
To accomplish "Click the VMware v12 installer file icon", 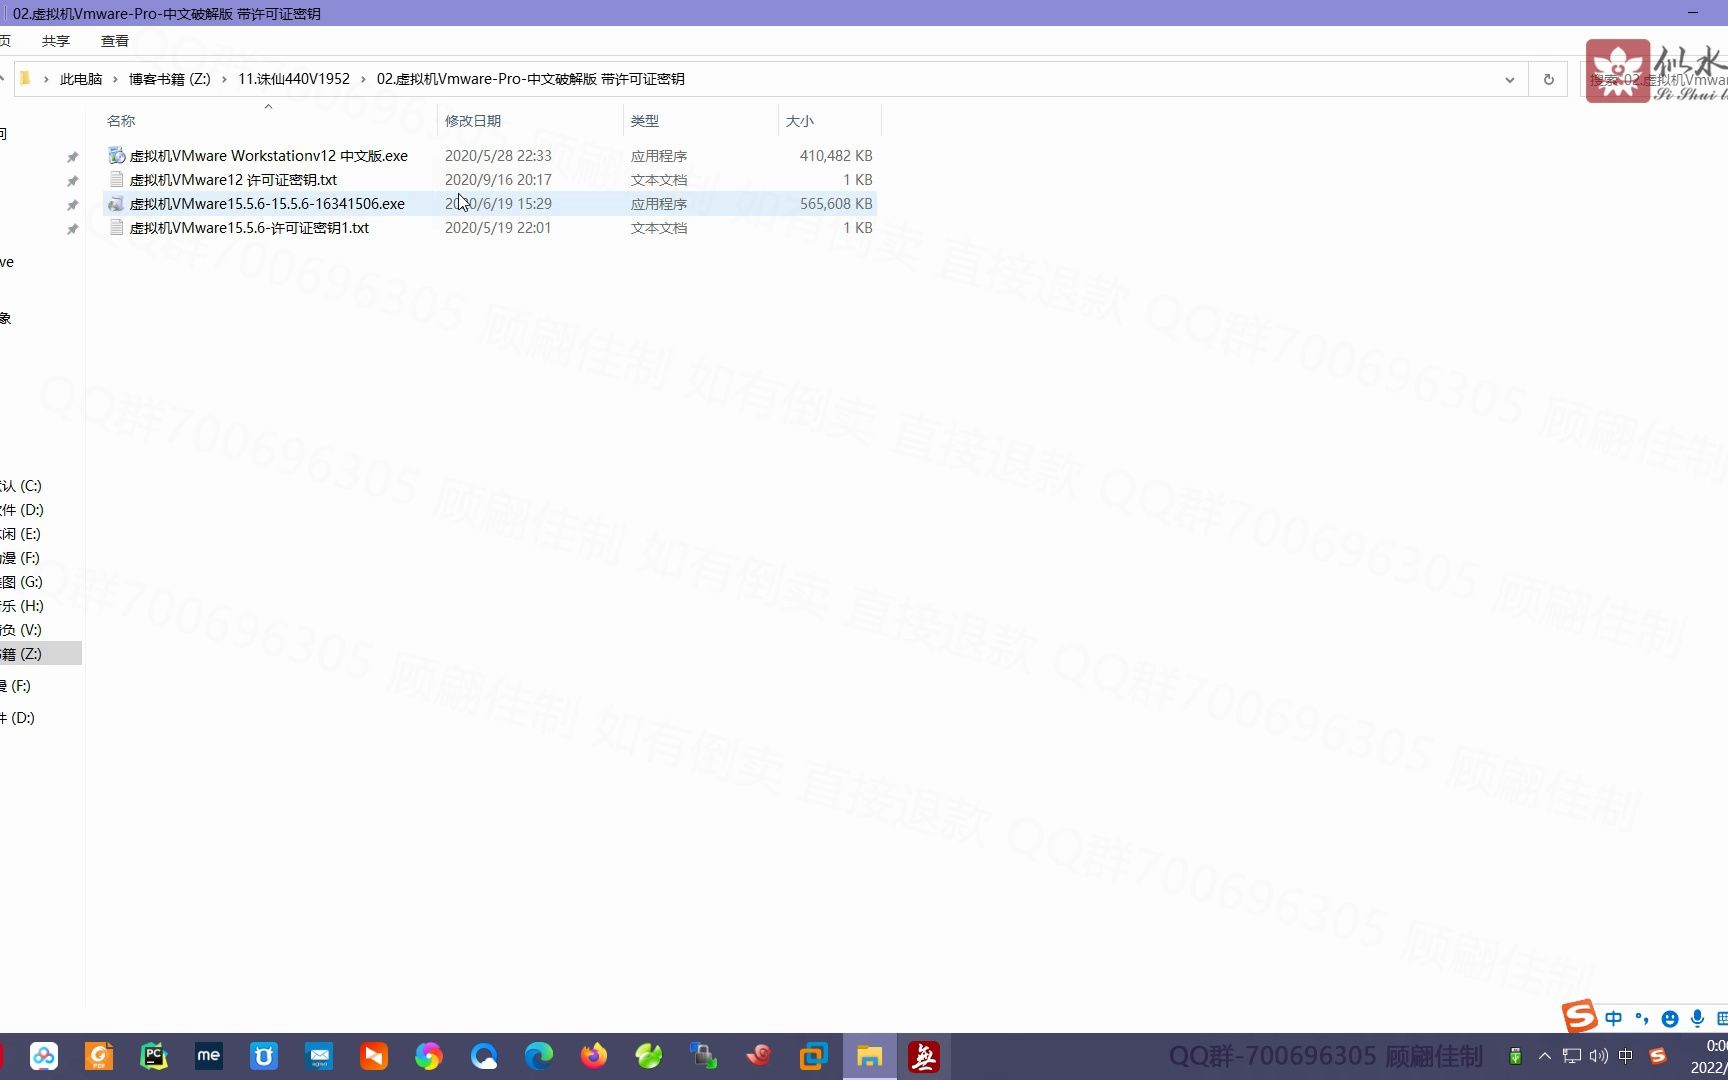I will coord(117,155).
